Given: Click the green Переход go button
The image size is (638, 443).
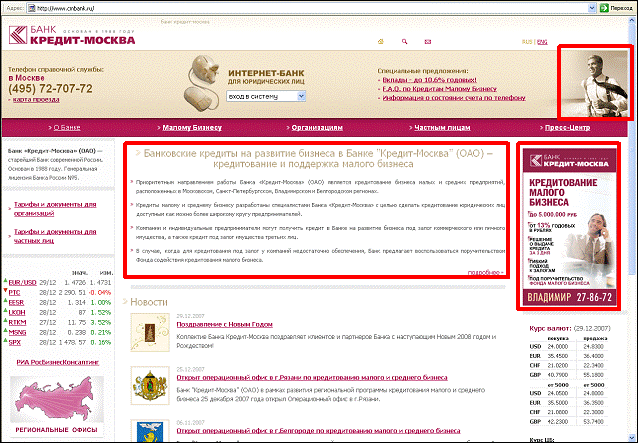Looking at the screenshot, I should point(616,8).
